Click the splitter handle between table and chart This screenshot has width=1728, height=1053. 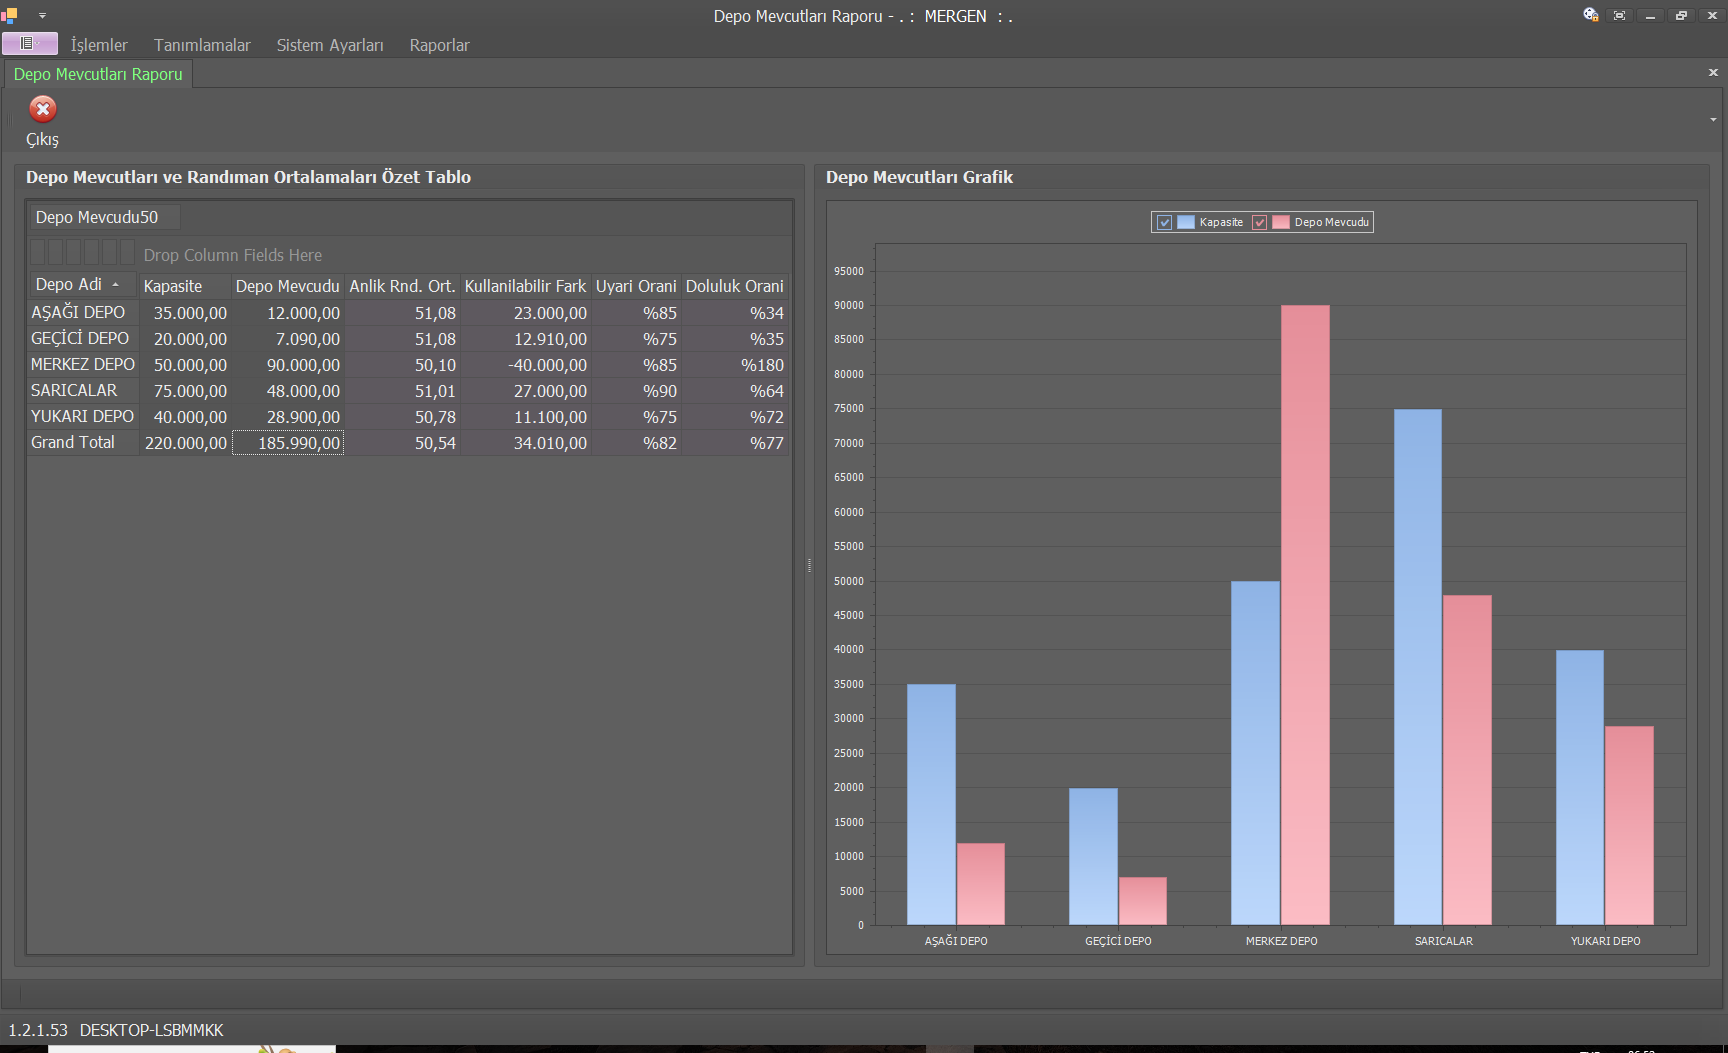pyautogui.click(x=809, y=565)
